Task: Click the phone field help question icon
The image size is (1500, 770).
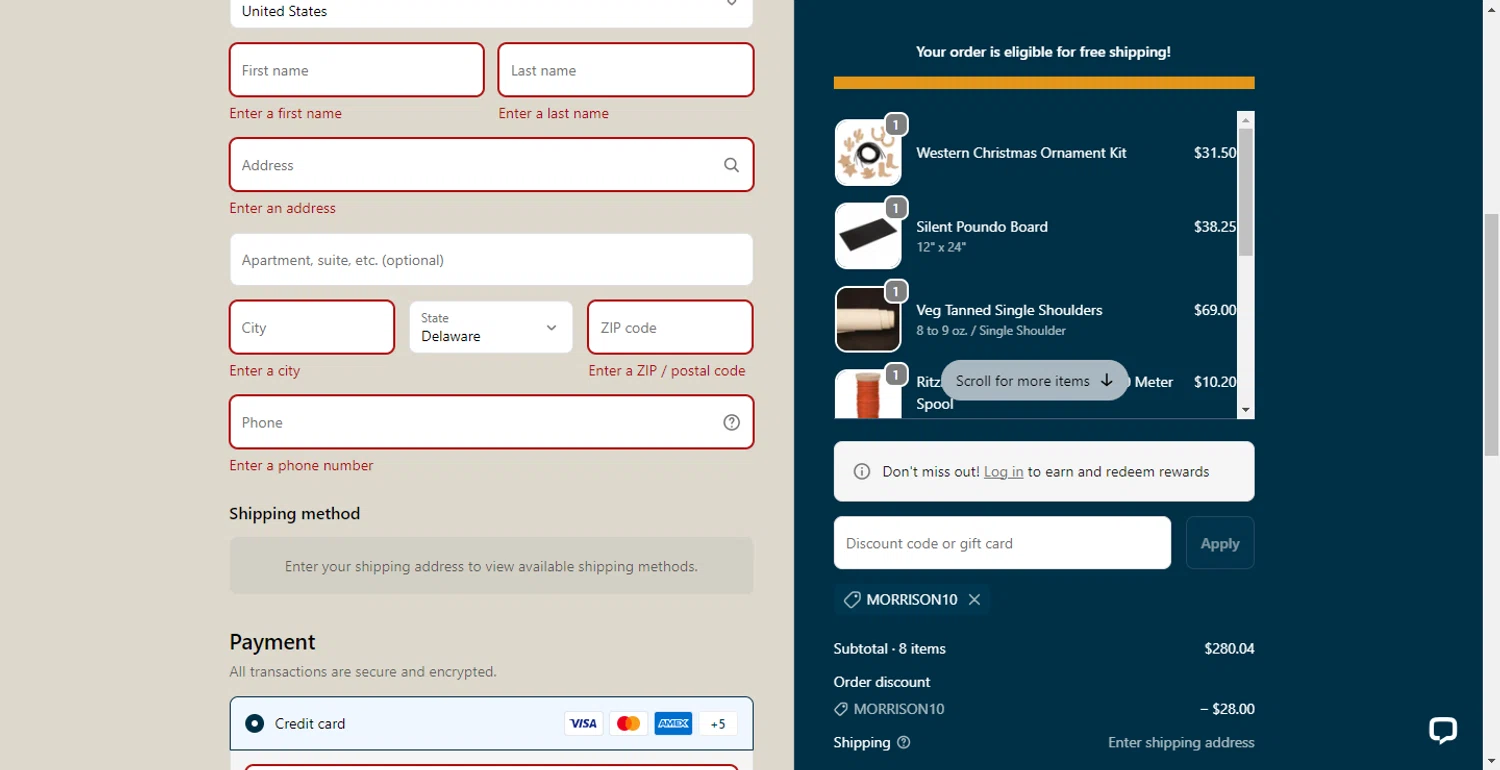Action: (731, 422)
